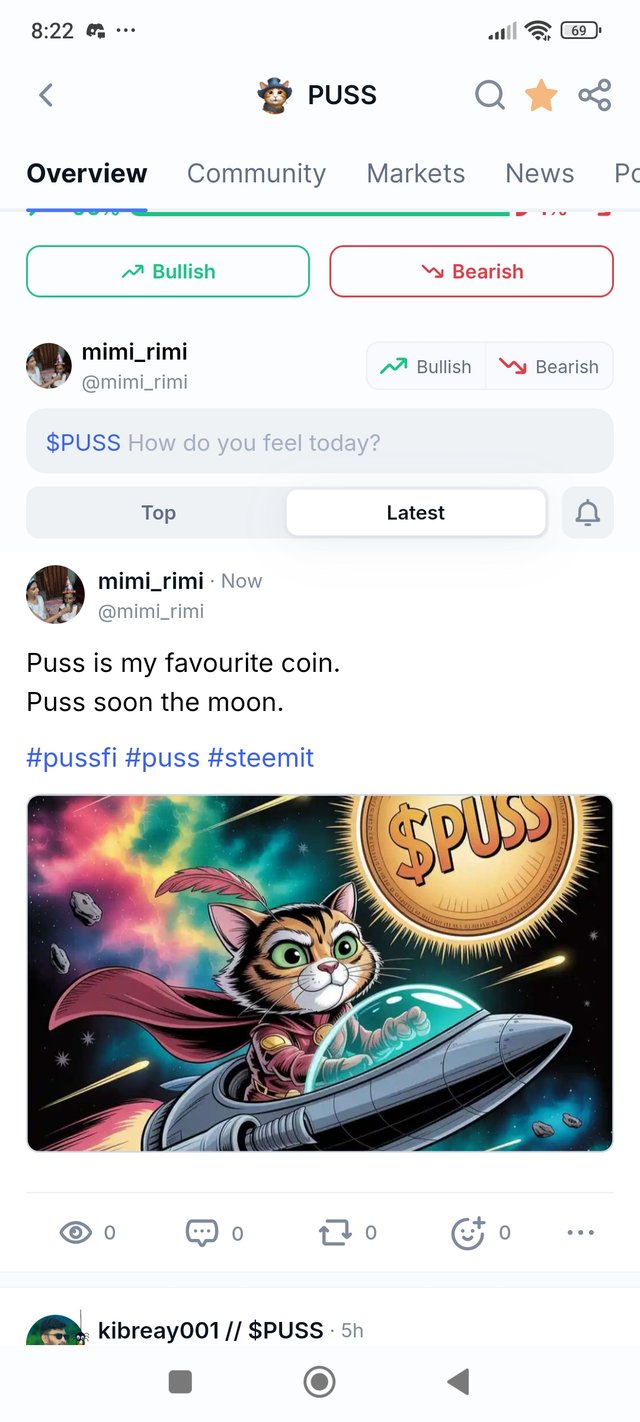This screenshot has height=1422, width=640.
Task: Tap the share icon in header
Action: coord(594,95)
